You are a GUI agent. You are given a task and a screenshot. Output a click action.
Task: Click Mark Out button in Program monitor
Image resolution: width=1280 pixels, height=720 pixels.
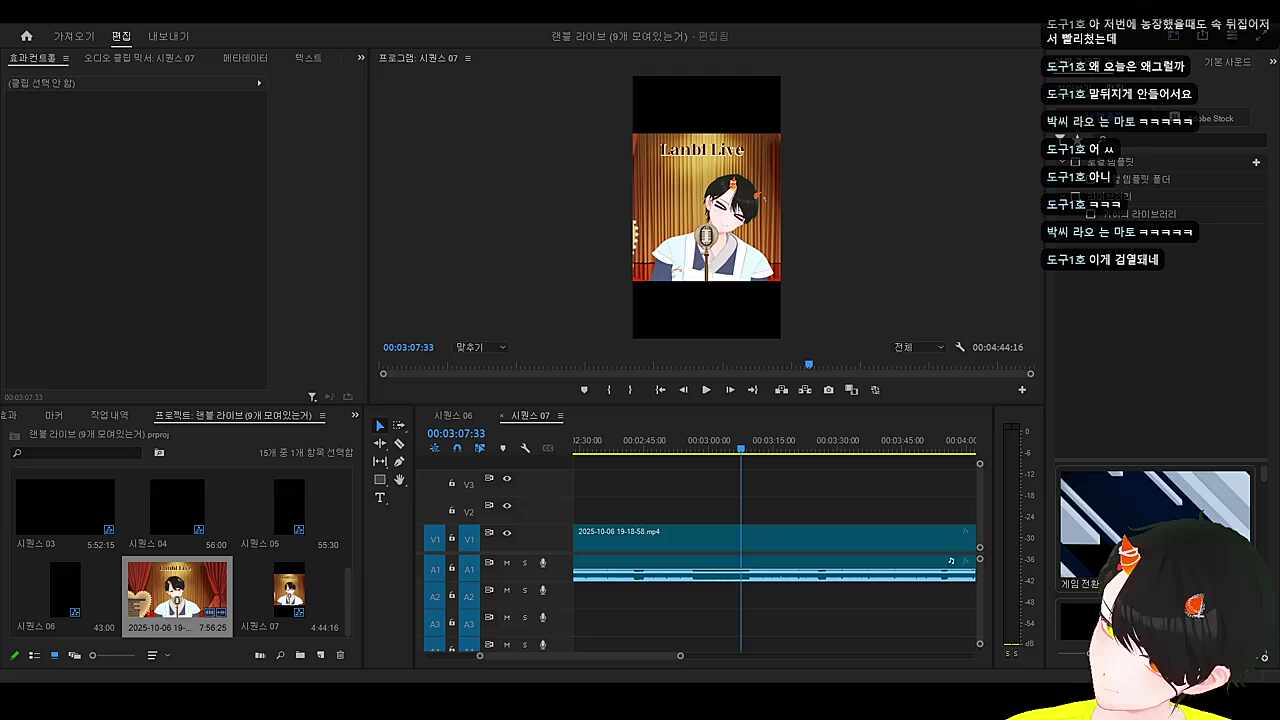[x=630, y=390]
